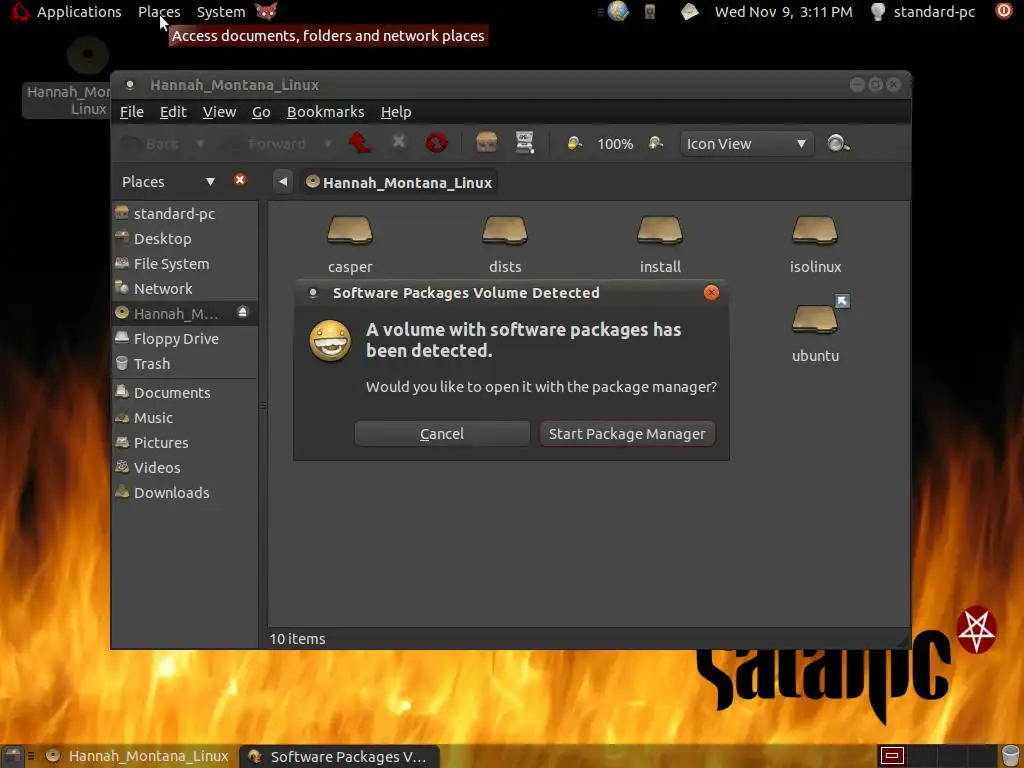The height and width of the screenshot is (768, 1024).
Task: Select Downloads in the Places sidebar
Action: pyautogui.click(x=185, y=492)
